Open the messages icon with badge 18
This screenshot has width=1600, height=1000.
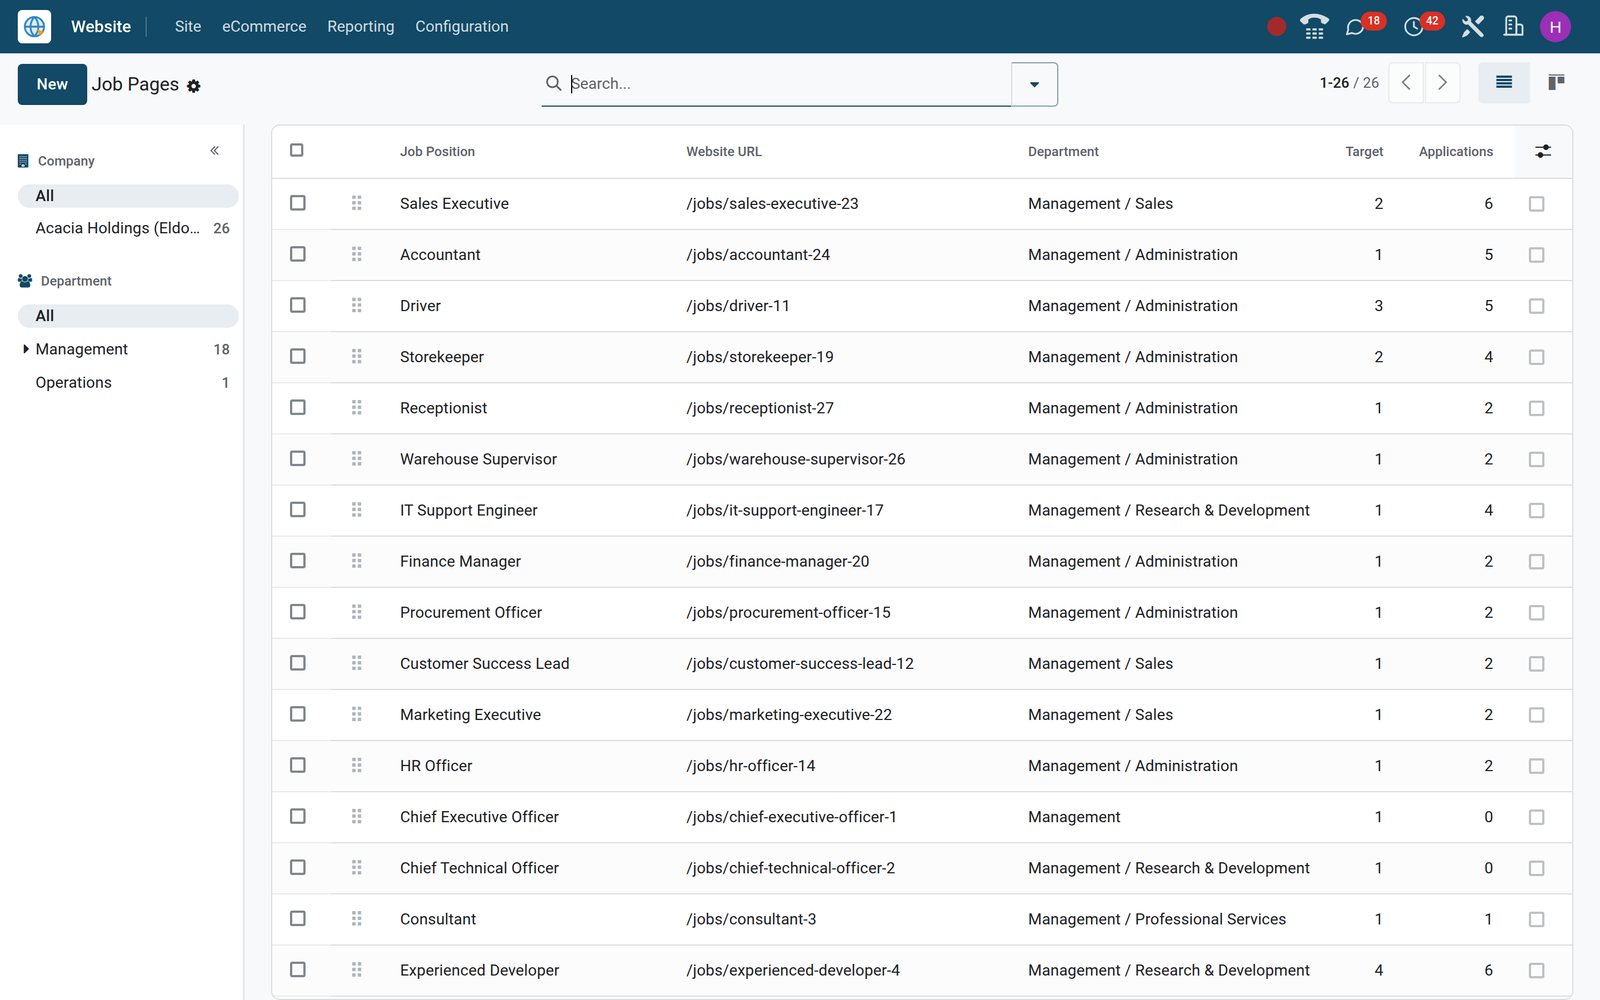(x=1355, y=27)
